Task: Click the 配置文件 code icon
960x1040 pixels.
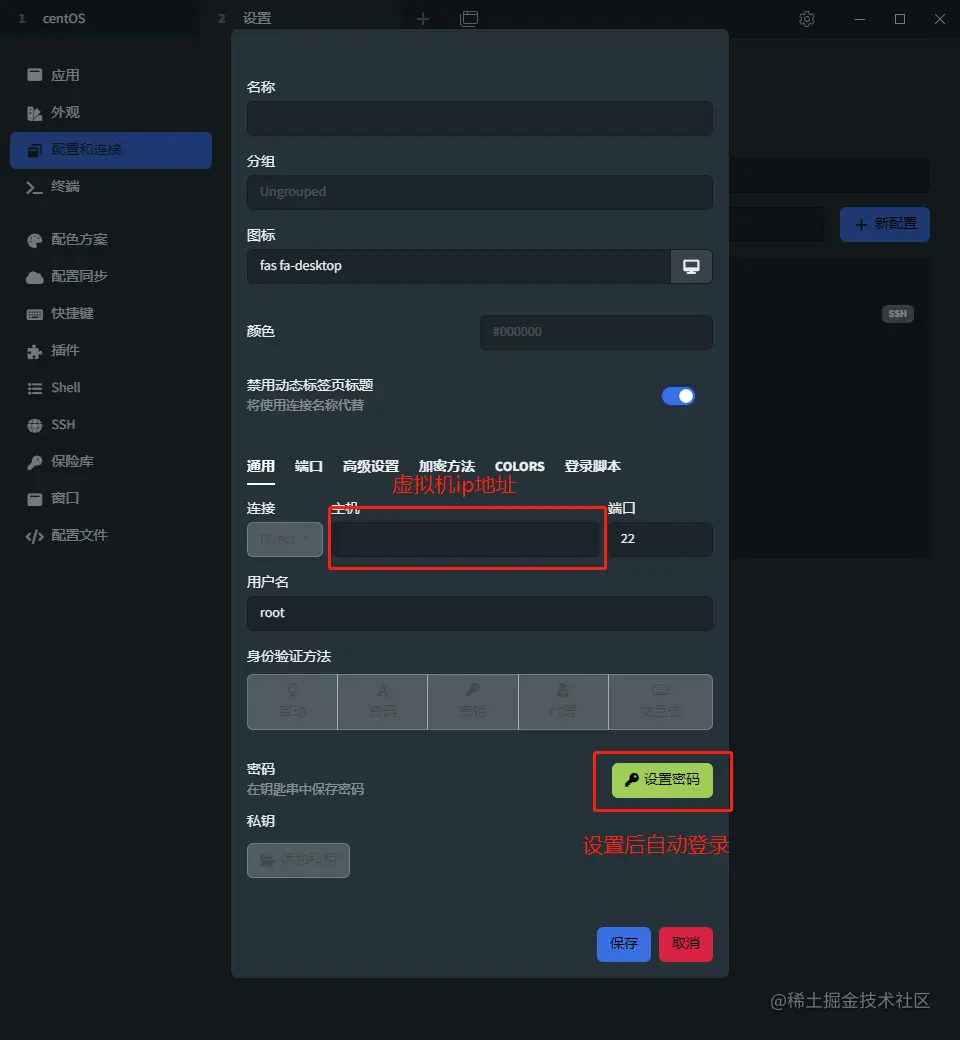Action: tap(34, 536)
